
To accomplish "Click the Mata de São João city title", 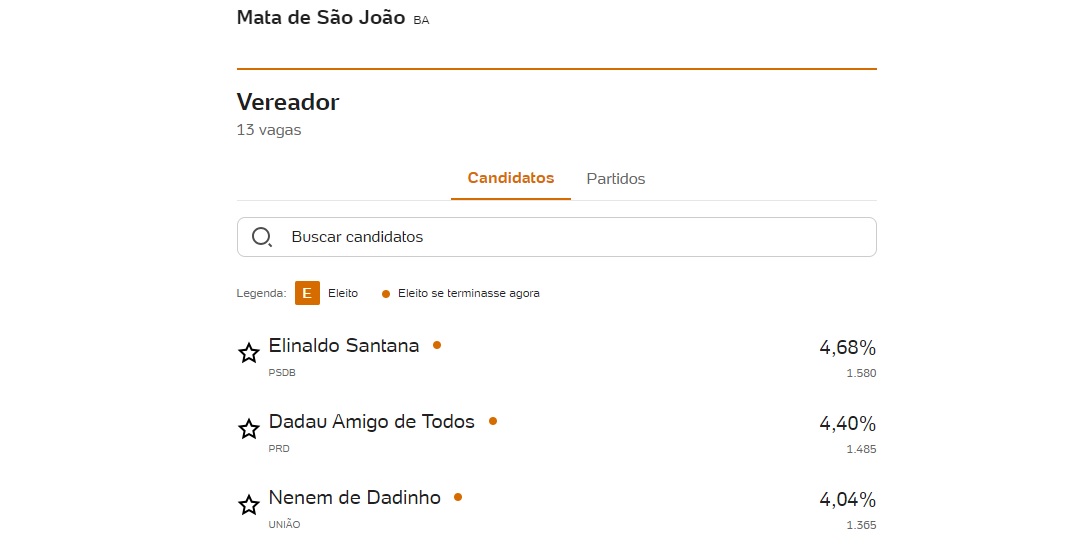I will click(x=321, y=17).
